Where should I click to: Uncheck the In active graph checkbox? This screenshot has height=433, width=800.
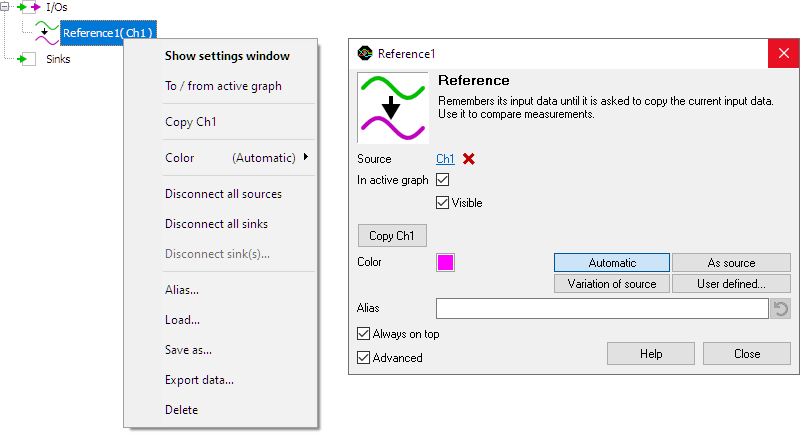442,180
